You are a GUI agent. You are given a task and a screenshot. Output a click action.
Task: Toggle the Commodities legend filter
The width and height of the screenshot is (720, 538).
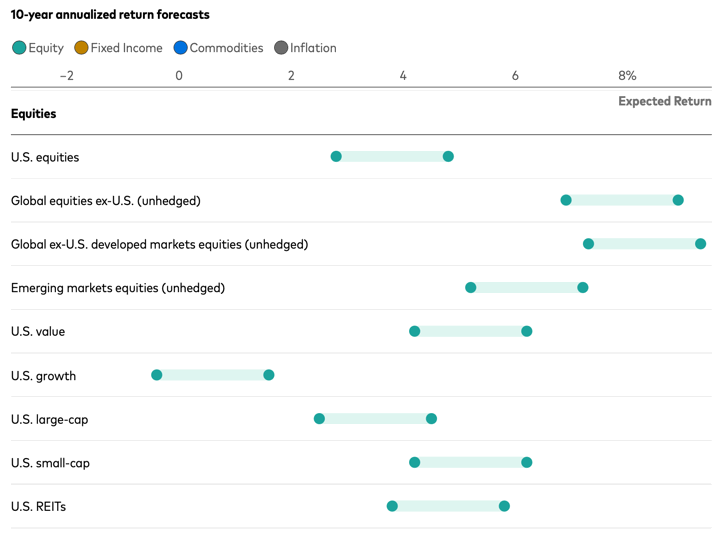(218, 48)
